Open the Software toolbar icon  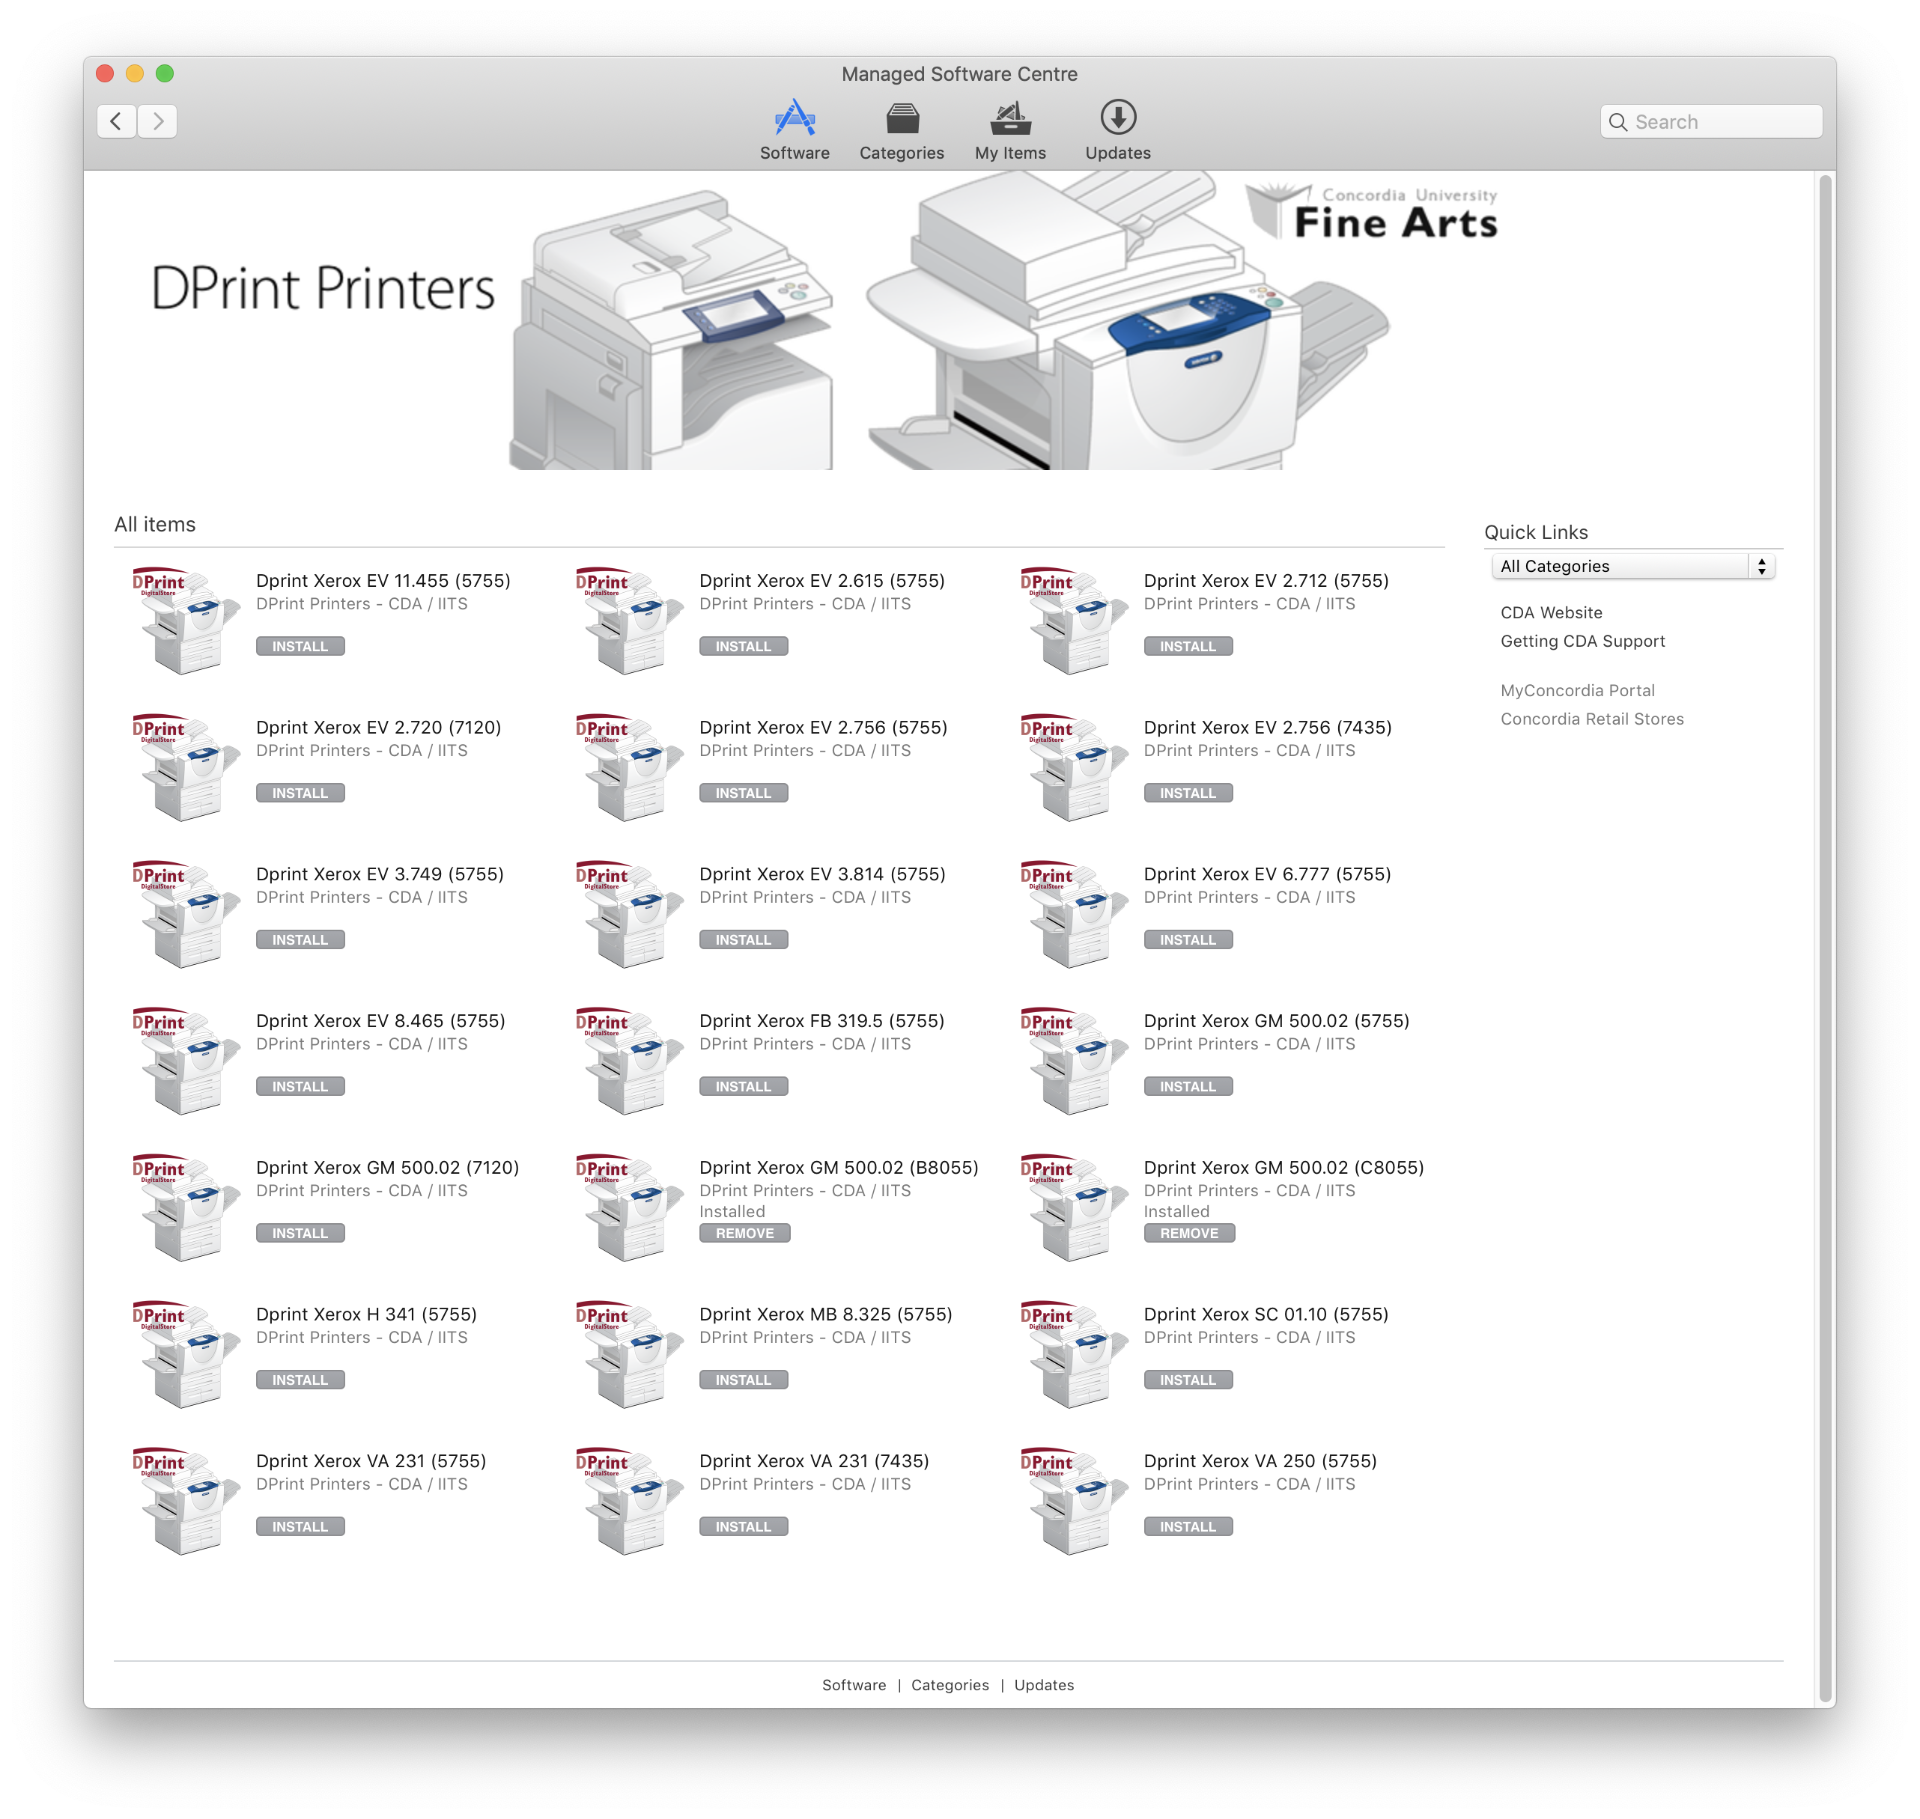point(794,130)
